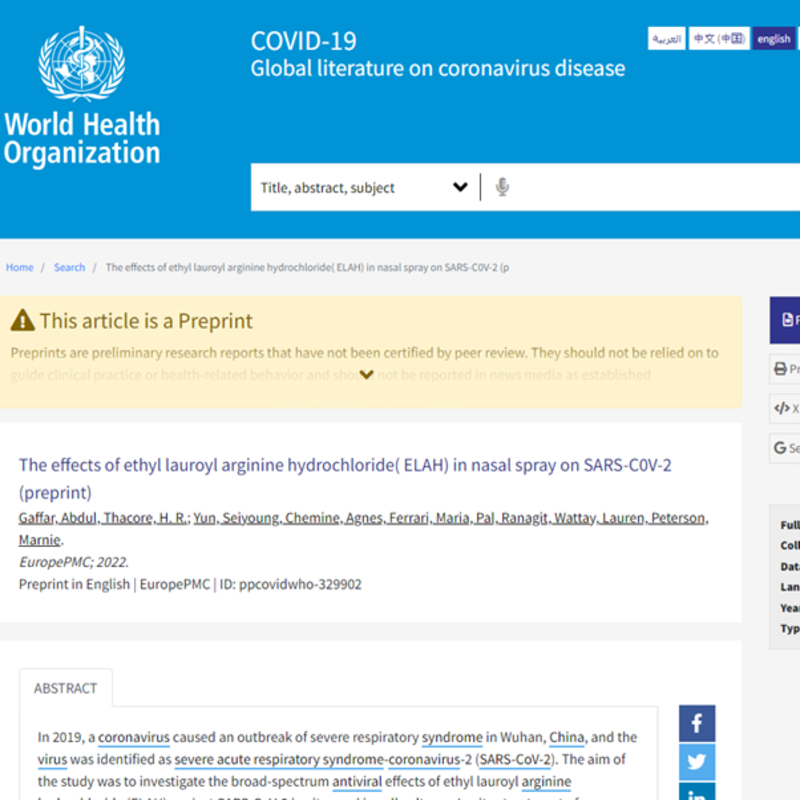800x800 pixels.
Task: Switch the site language to Chinese
Action: [719, 38]
